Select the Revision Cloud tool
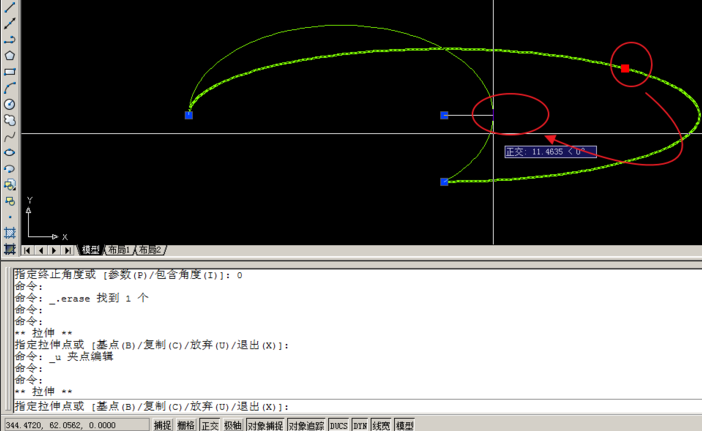The width and height of the screenshot is (702, 431). click(x=9, y=120)
